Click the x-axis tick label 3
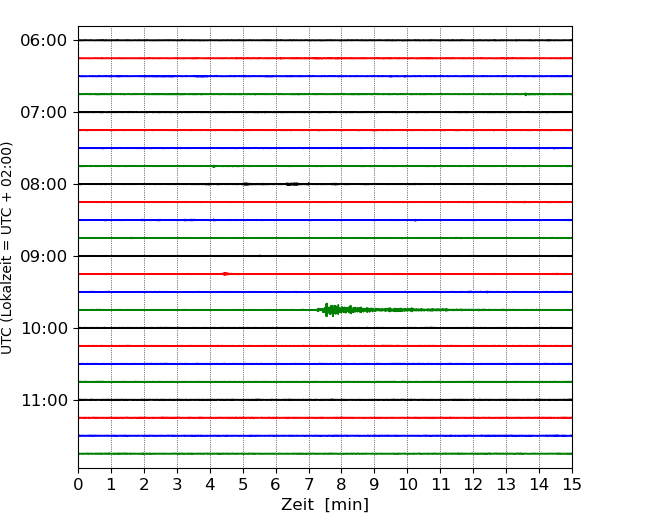Image resolution: width=650 pixels, height=520 pixels. 177,484
